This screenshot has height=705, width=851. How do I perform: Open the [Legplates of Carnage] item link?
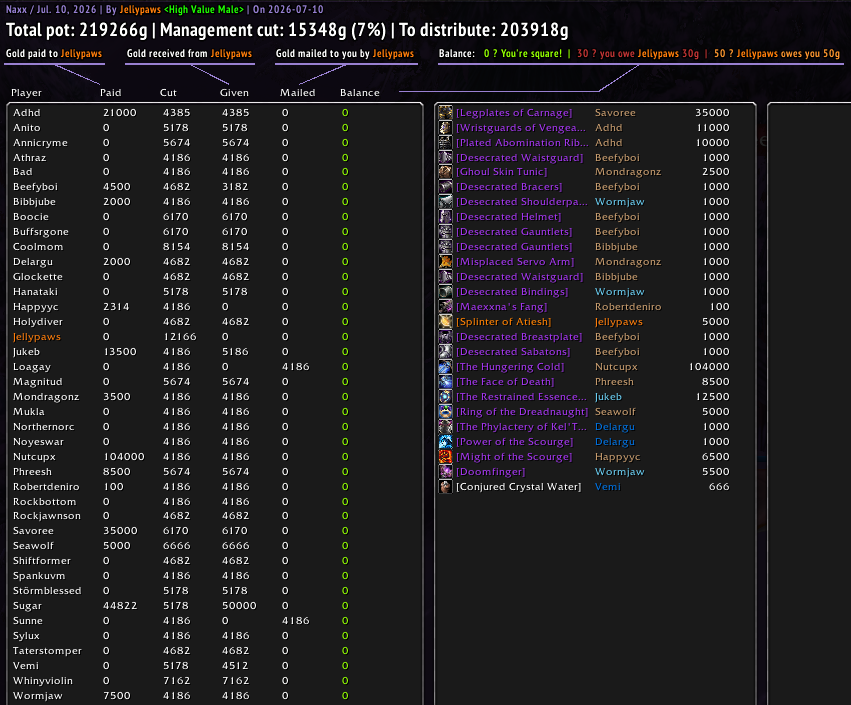(x=514, y=112)
